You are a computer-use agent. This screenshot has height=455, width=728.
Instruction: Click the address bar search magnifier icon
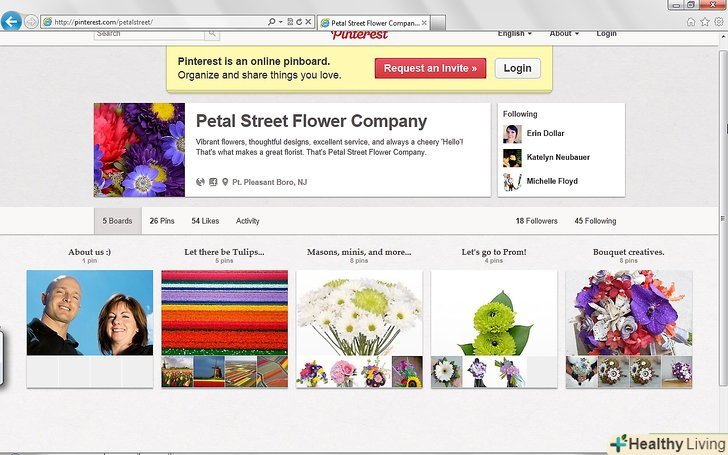pos(272,22)
